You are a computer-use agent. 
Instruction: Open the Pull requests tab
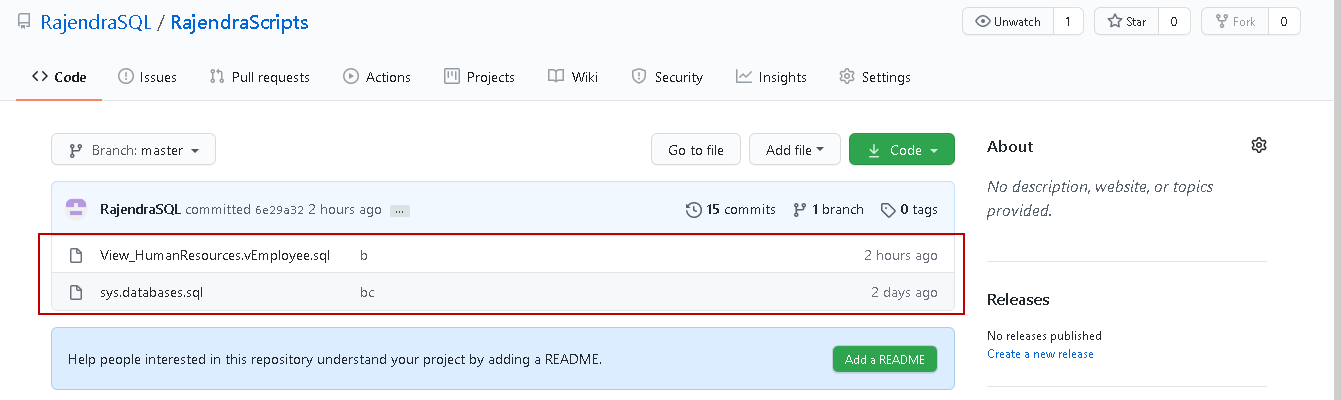tap(259, 77)
